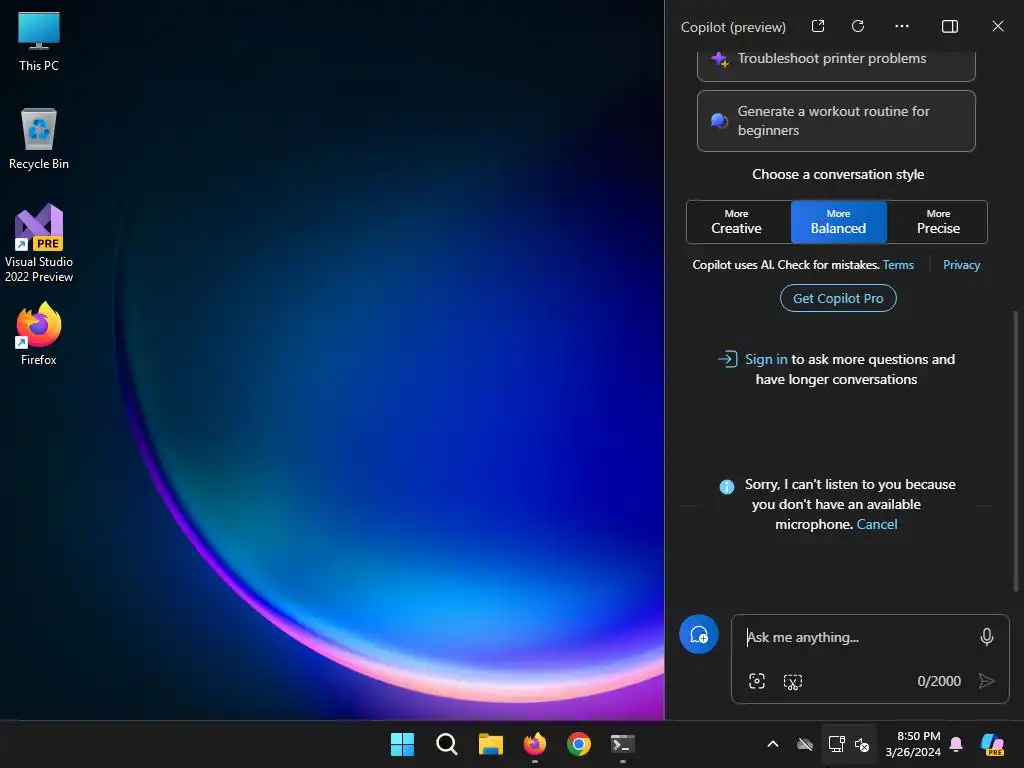1024x768 pixels.
Task: Select Visual Studio 2022 Preview shortcut
Action: click(39, 243)
